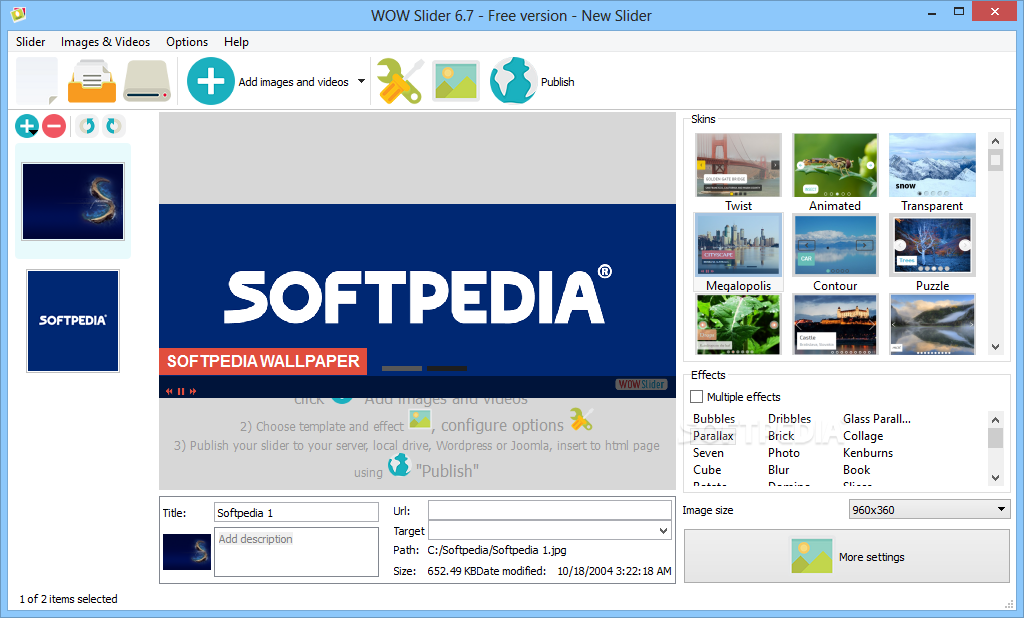Rotate image clockwise icon

[x=114, y=126]
